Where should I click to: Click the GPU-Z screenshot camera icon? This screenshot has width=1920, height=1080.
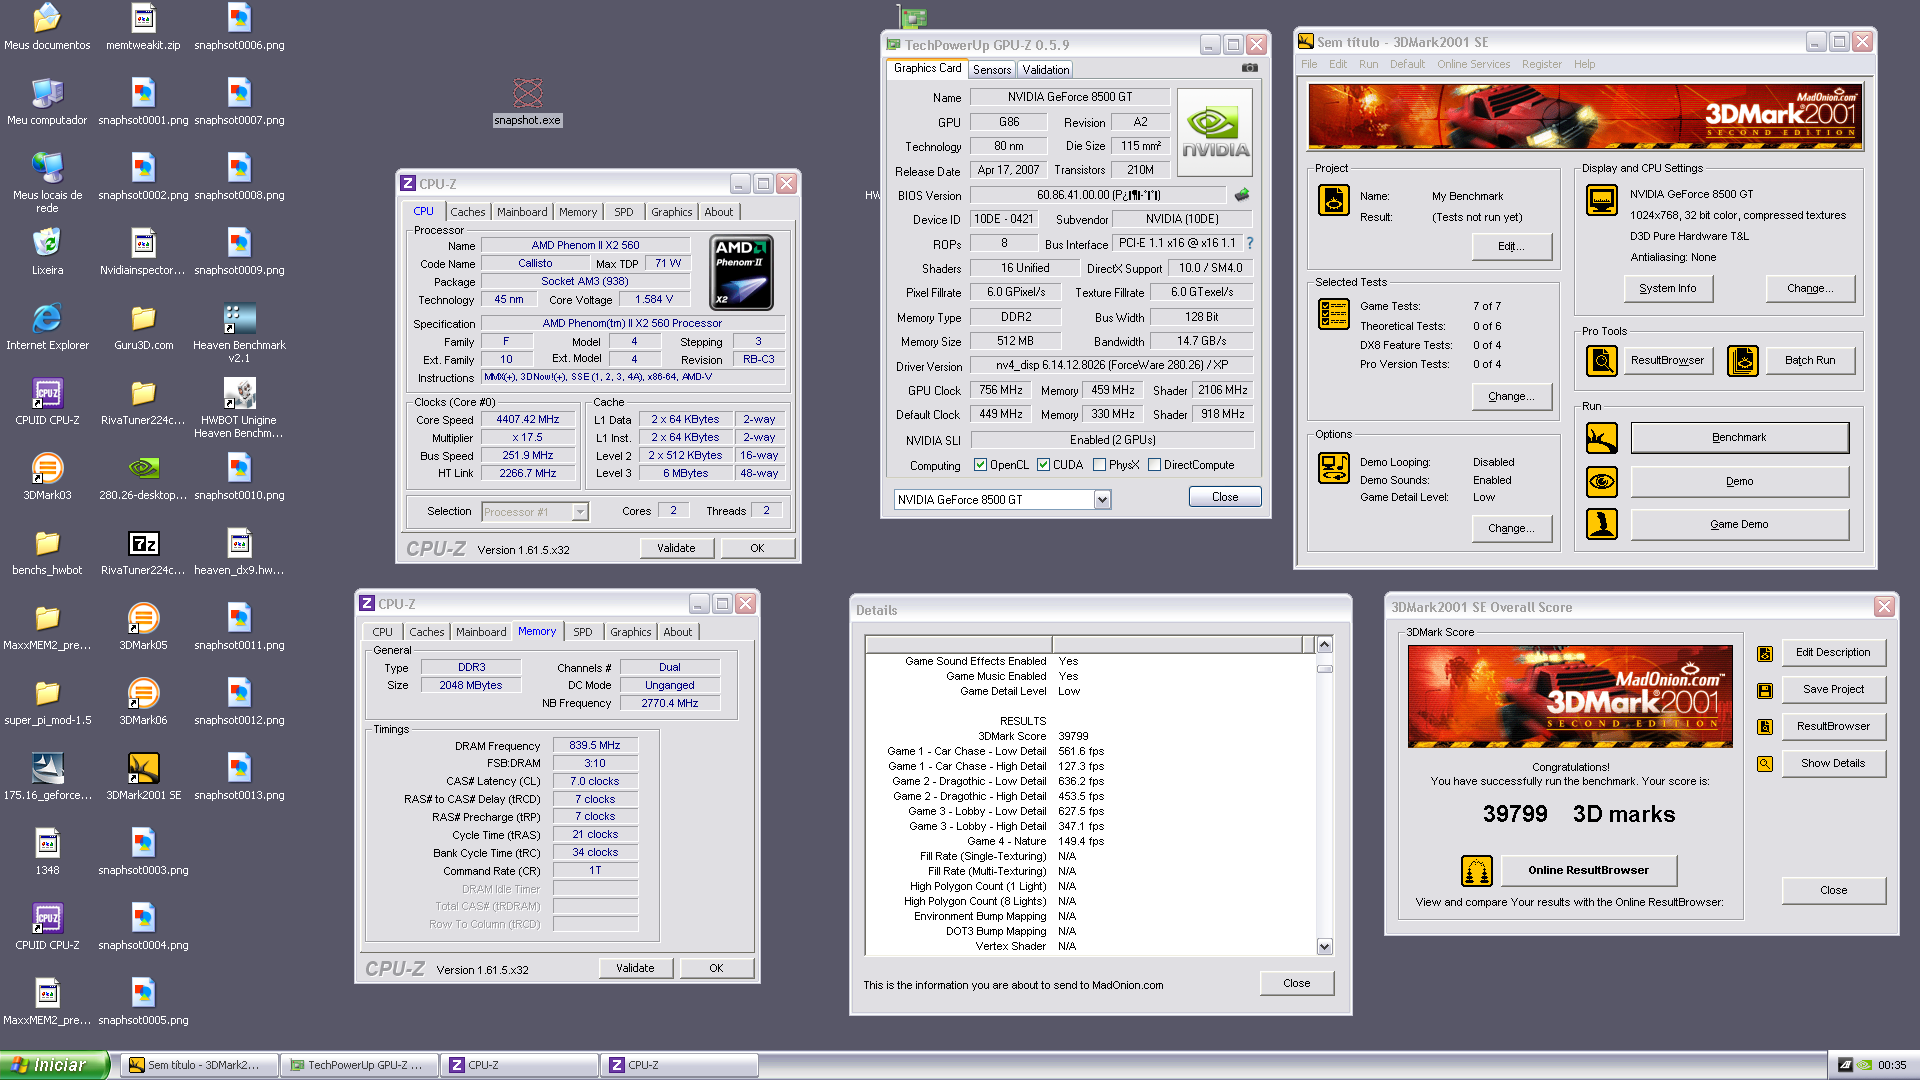pos(1250,68)
